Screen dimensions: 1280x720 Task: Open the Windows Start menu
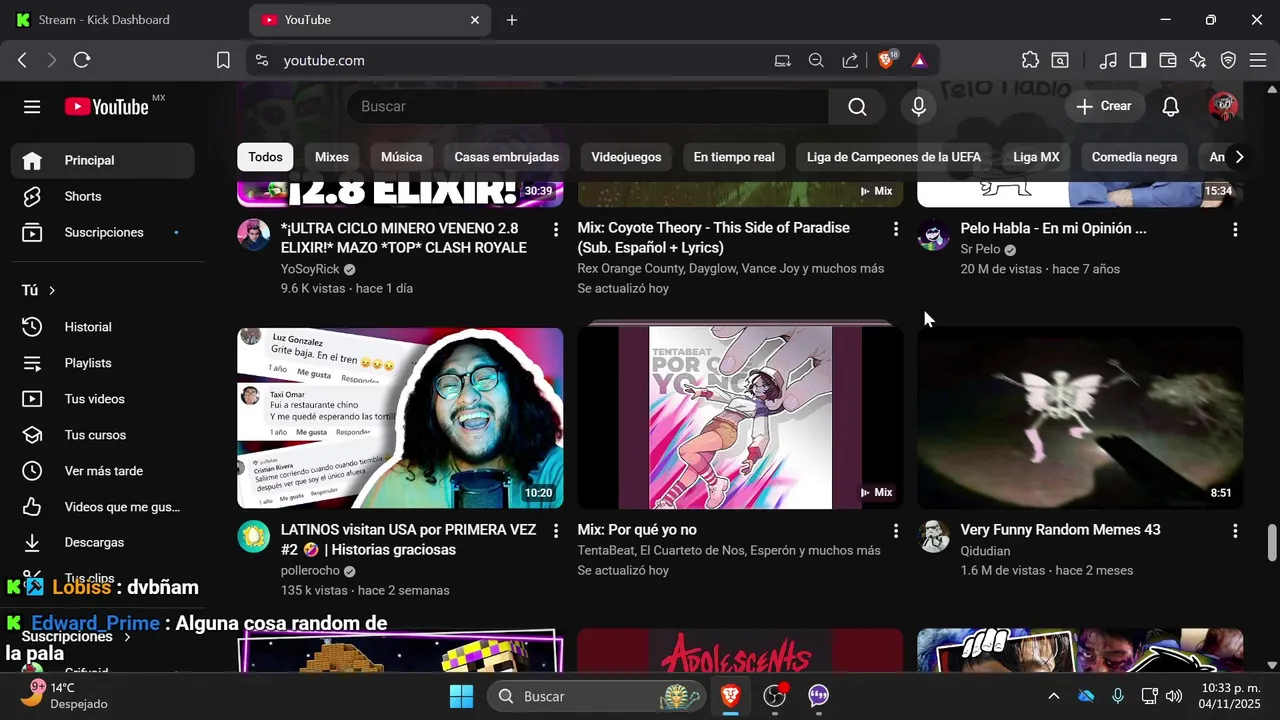[461, 696]
